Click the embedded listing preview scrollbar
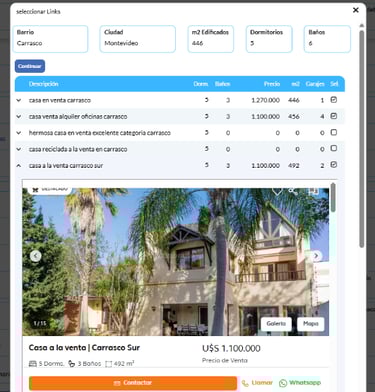375x392 pixels. 333,197
